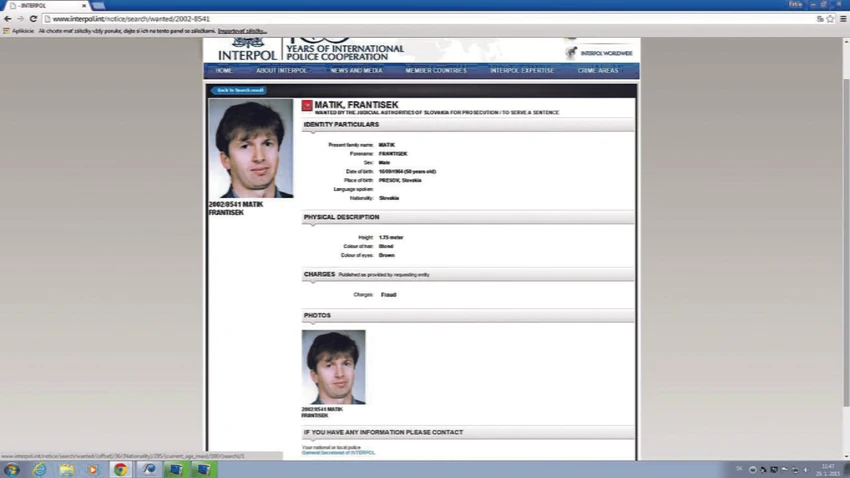This screenshot has height=478, width=850.
Task: Follow the General Secretariat of INTERPOL link
Action: click(x=338, y=453)
